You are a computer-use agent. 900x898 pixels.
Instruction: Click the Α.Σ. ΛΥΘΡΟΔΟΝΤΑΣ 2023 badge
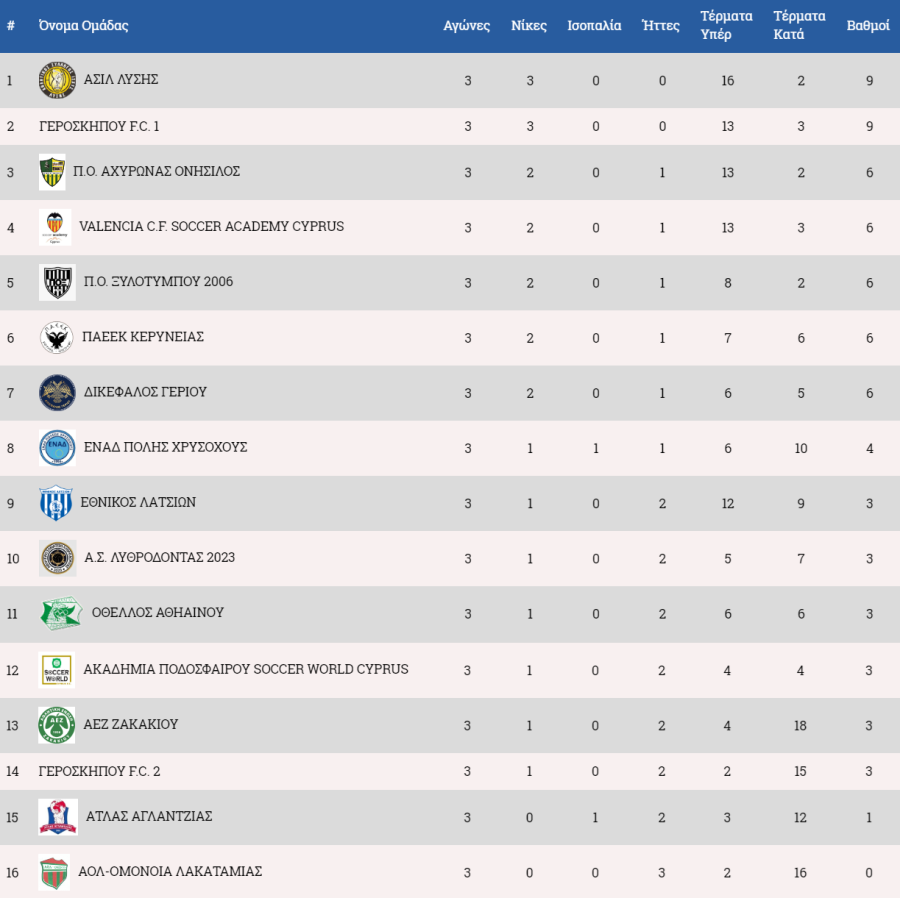click(x=57, y=558)
